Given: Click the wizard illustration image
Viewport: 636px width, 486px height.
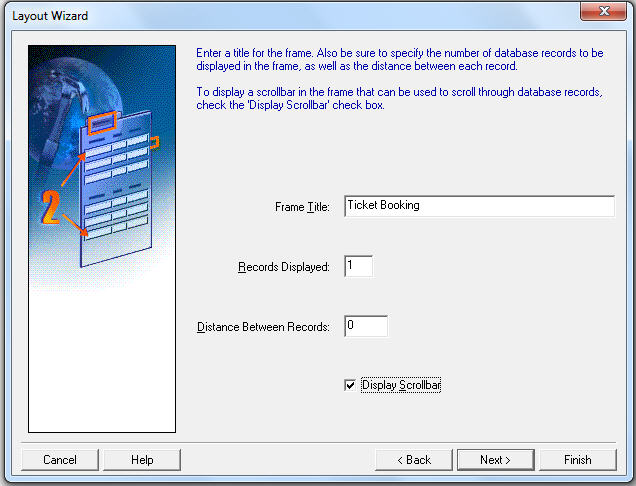Looking at the screenshot, I should 102,239.
